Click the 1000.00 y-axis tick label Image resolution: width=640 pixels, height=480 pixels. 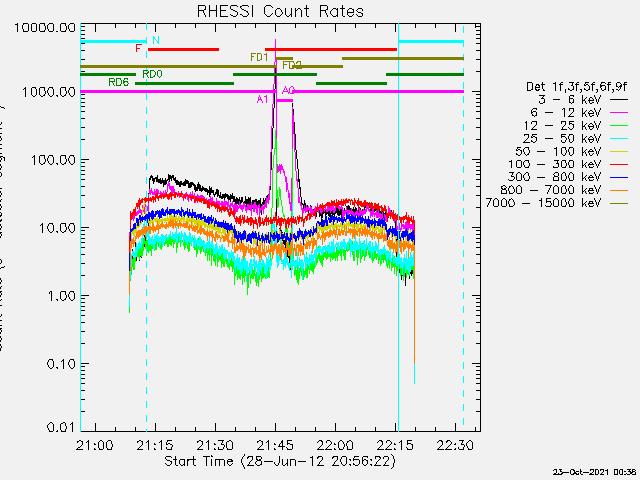pyautogui.click(x=49, y=92)
